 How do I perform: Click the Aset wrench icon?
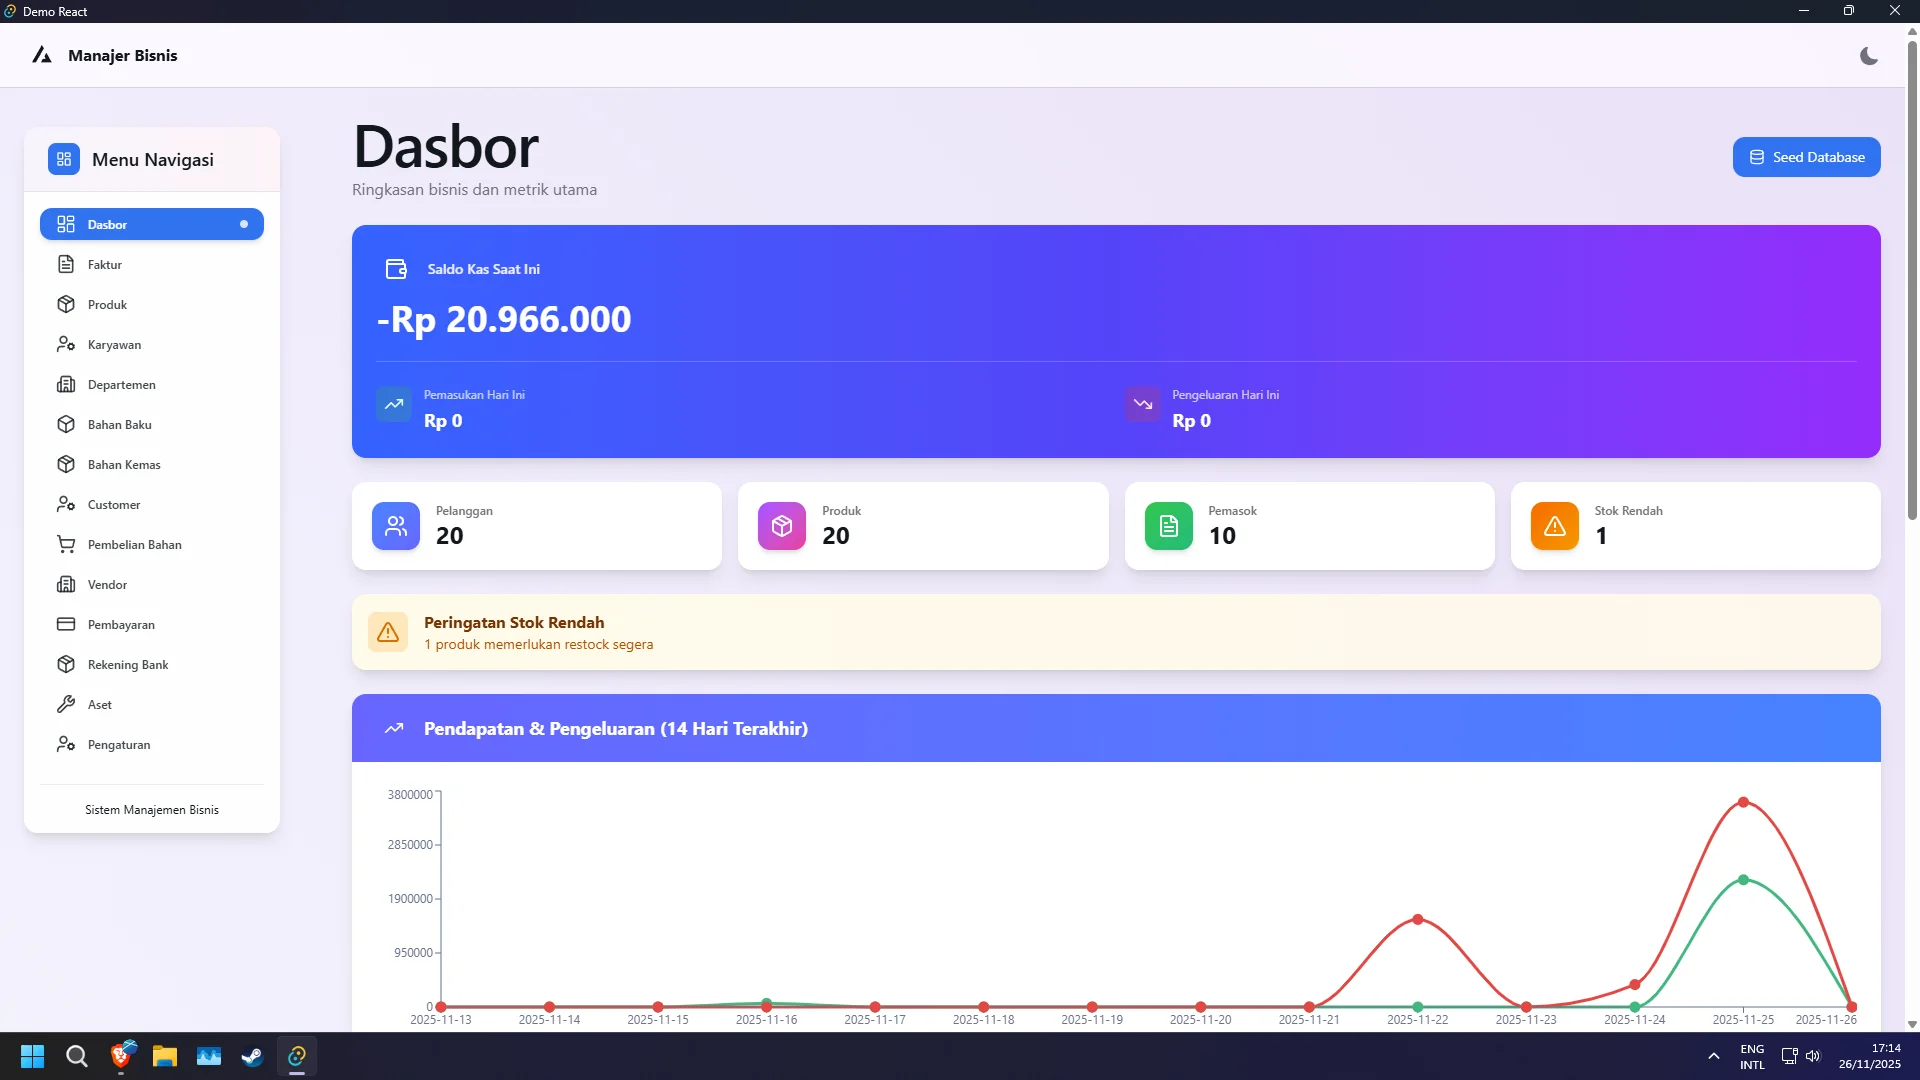point(66,704)
